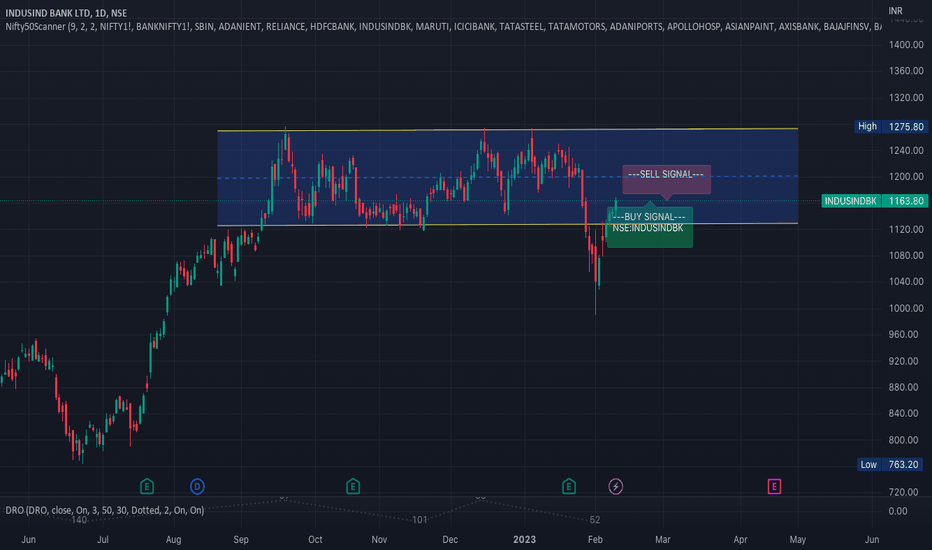Select the SELL SIGNAL label
The height and width of the screenshot is (550, 932).
666,178
